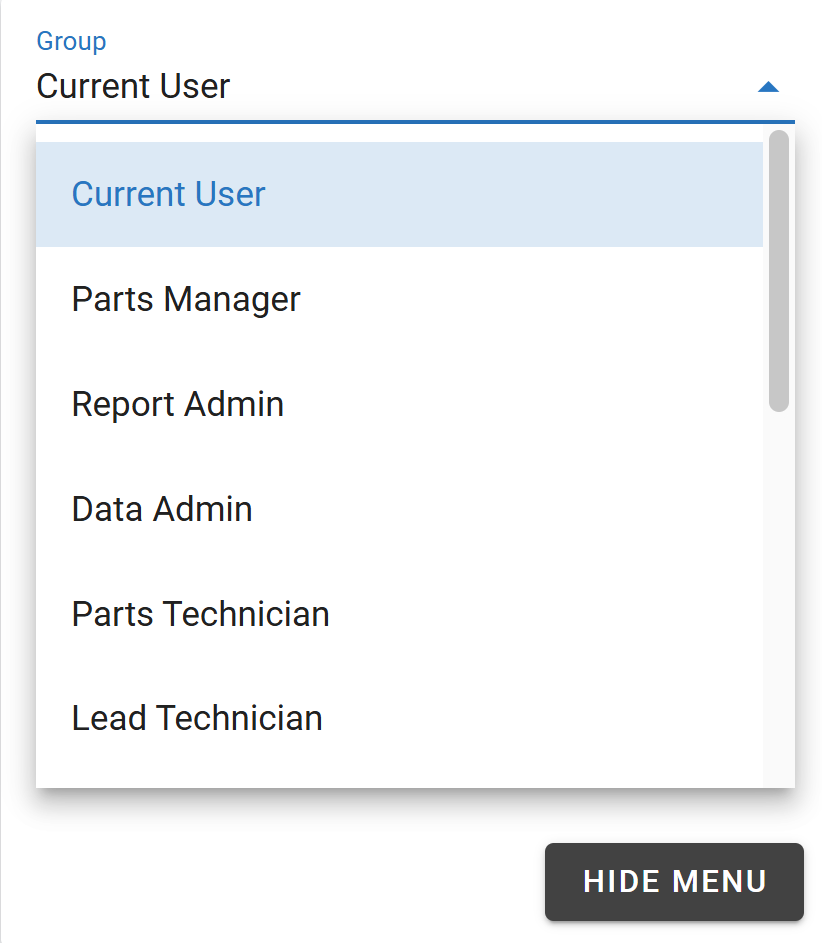Collapse the Group dropdown via the caret
This screenshot has width=822, height=943.
pyautogui.click(x=767, y=87)
